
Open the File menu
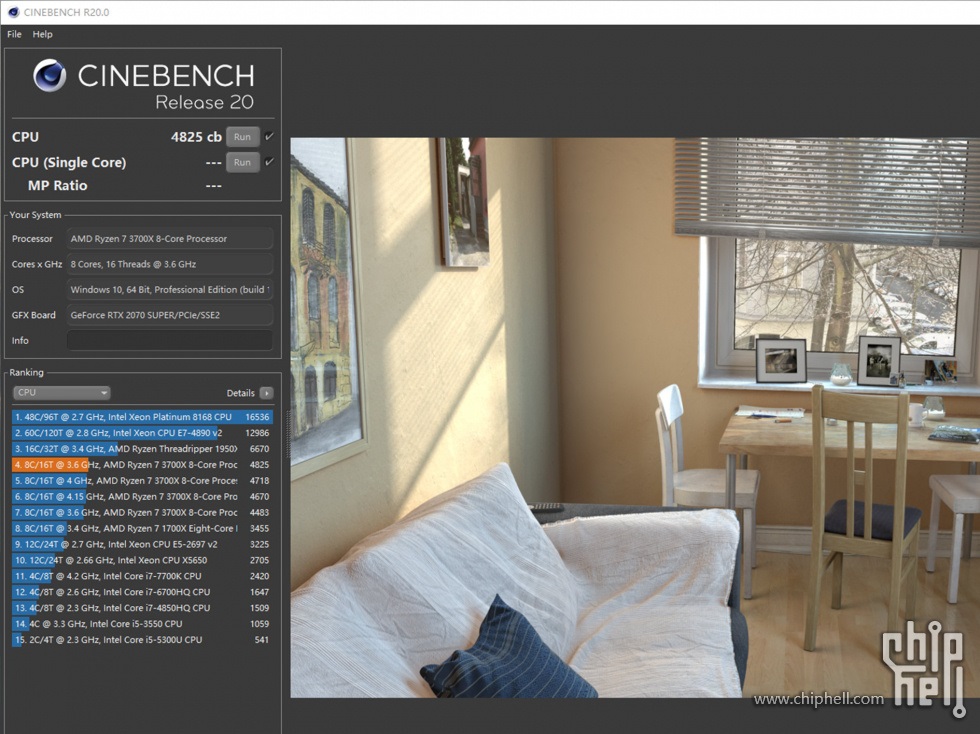[x=14, y=34]
